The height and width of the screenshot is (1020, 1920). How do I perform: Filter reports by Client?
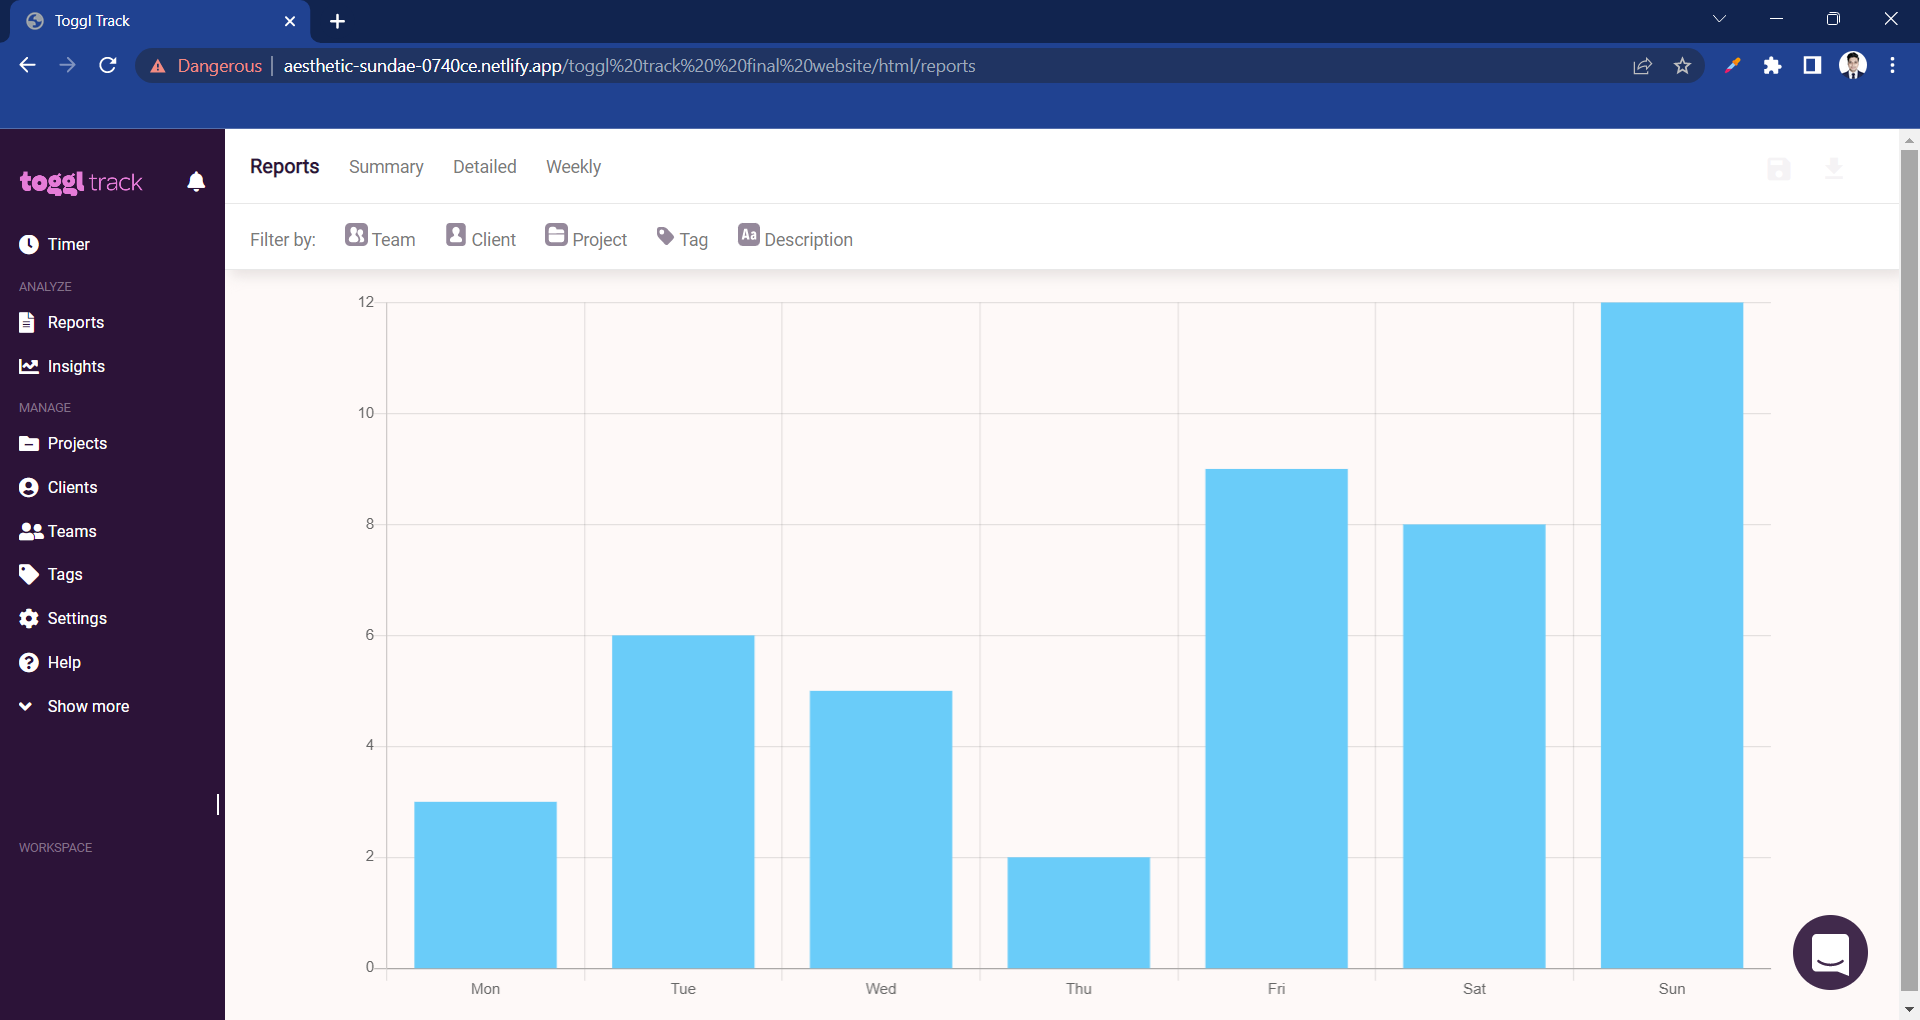[x=481, y=237]
